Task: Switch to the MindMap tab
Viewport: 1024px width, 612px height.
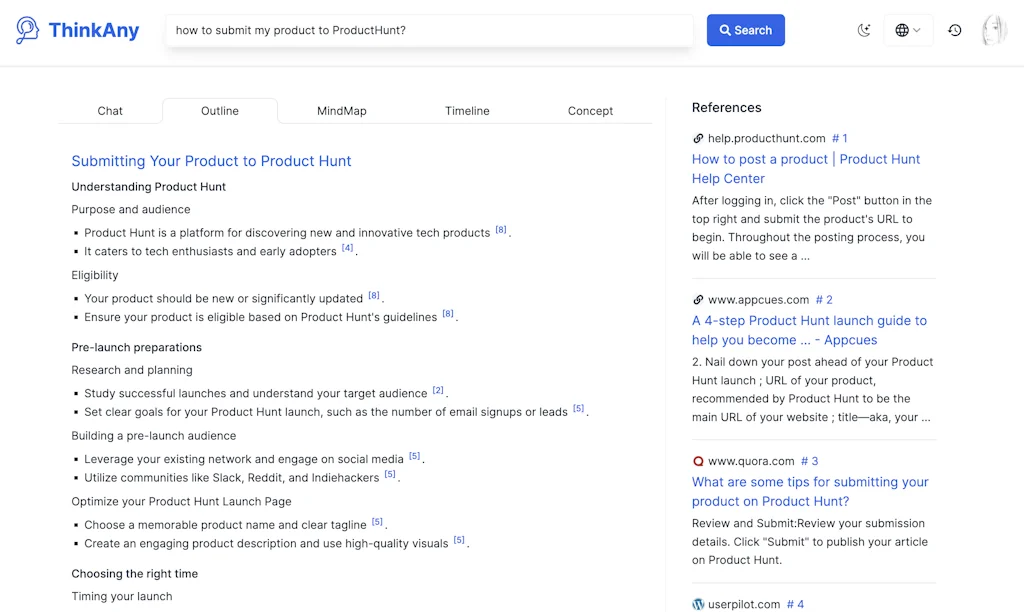Action: (341, 111)
